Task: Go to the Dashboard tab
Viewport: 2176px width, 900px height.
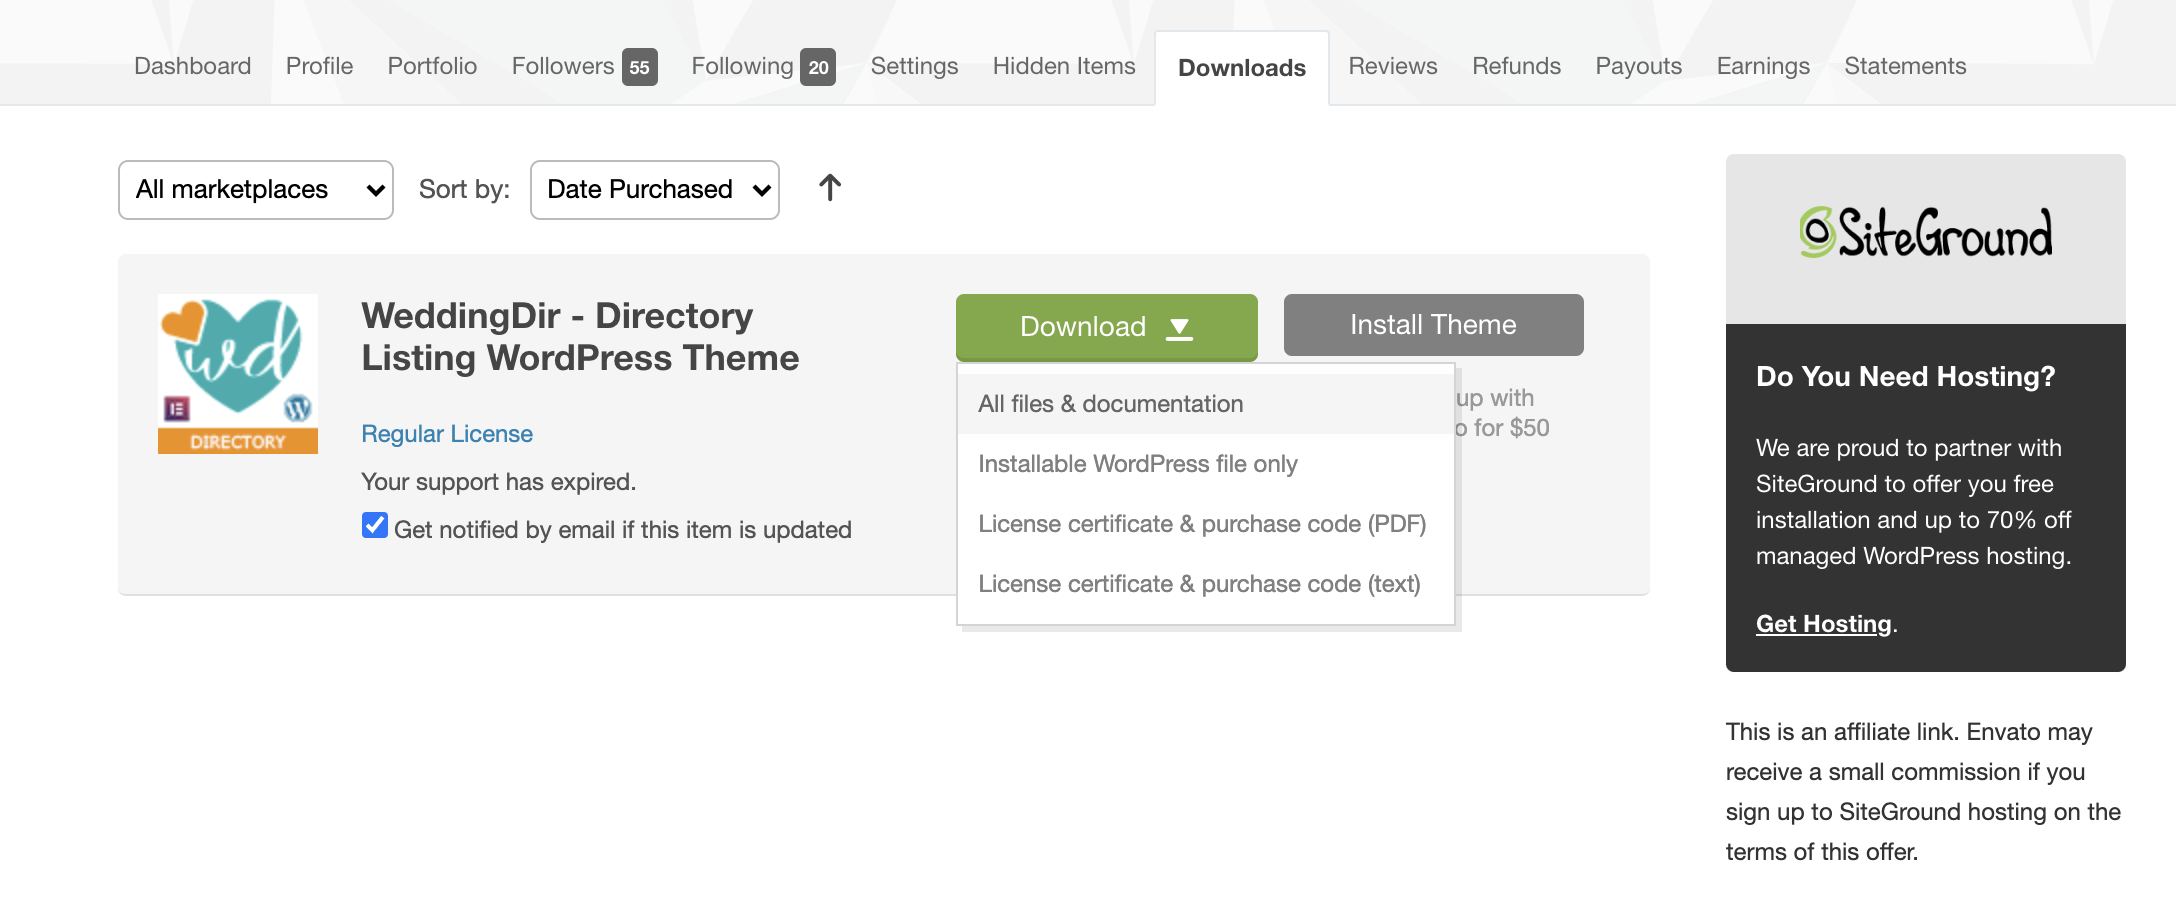Action: pos(192,66)
